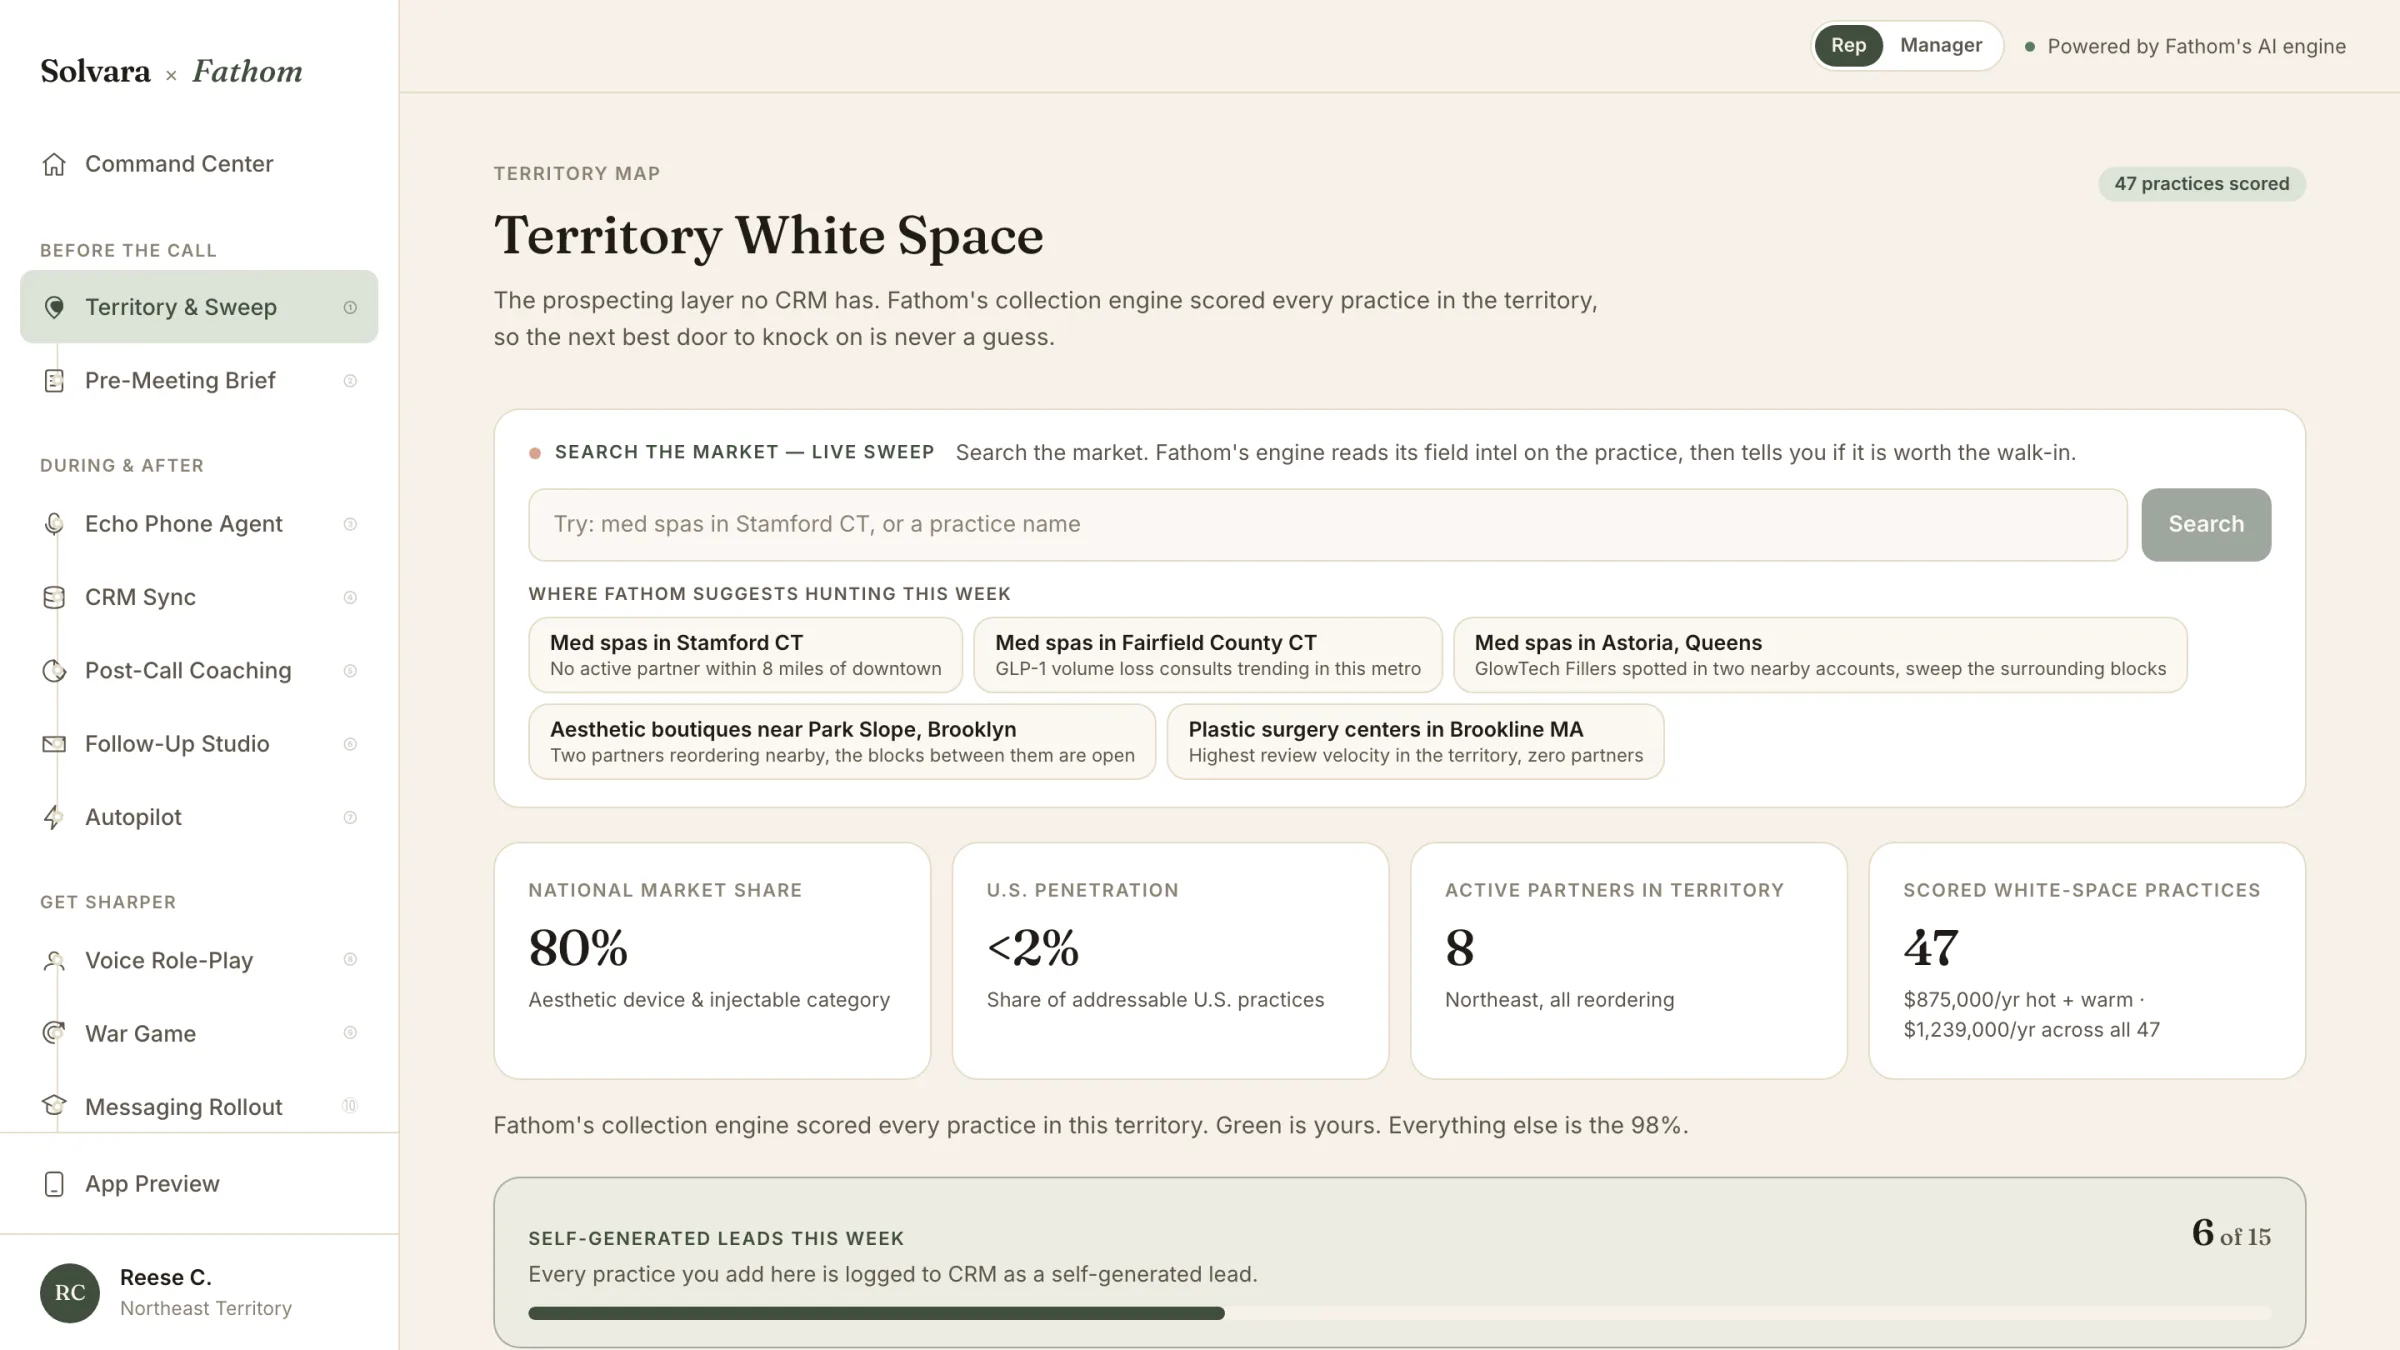The image size is (2400, 1350).
Task: Select Aesthetic boutiques near Park Slope suggestion
Action: pos(842,741)
